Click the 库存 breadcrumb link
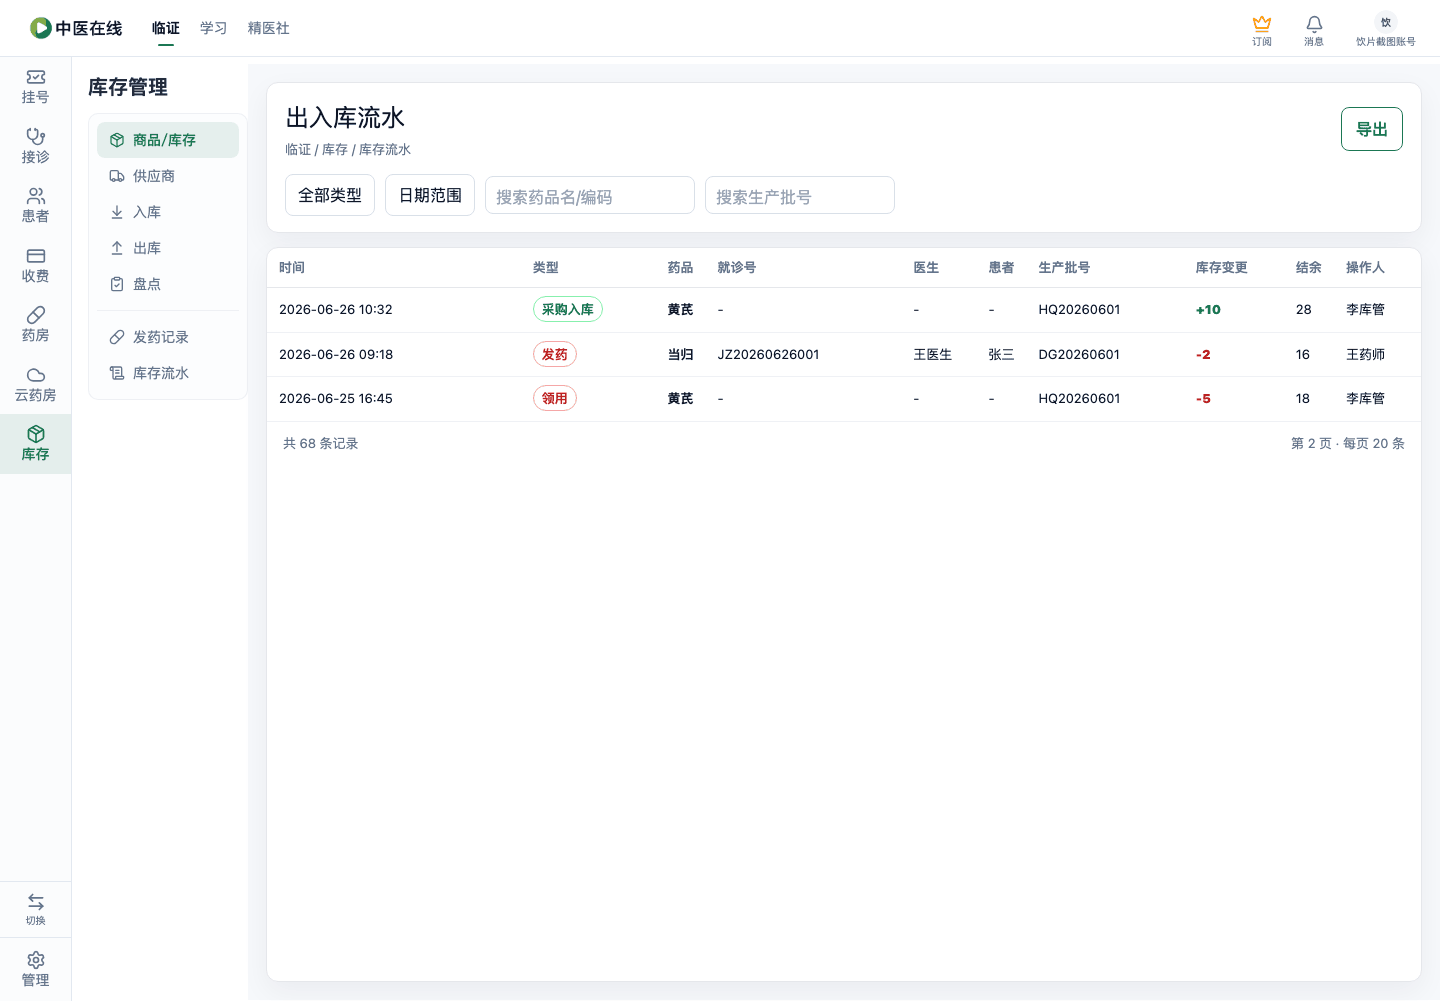Screen dimensions: 1440x1001 point(335,150)
